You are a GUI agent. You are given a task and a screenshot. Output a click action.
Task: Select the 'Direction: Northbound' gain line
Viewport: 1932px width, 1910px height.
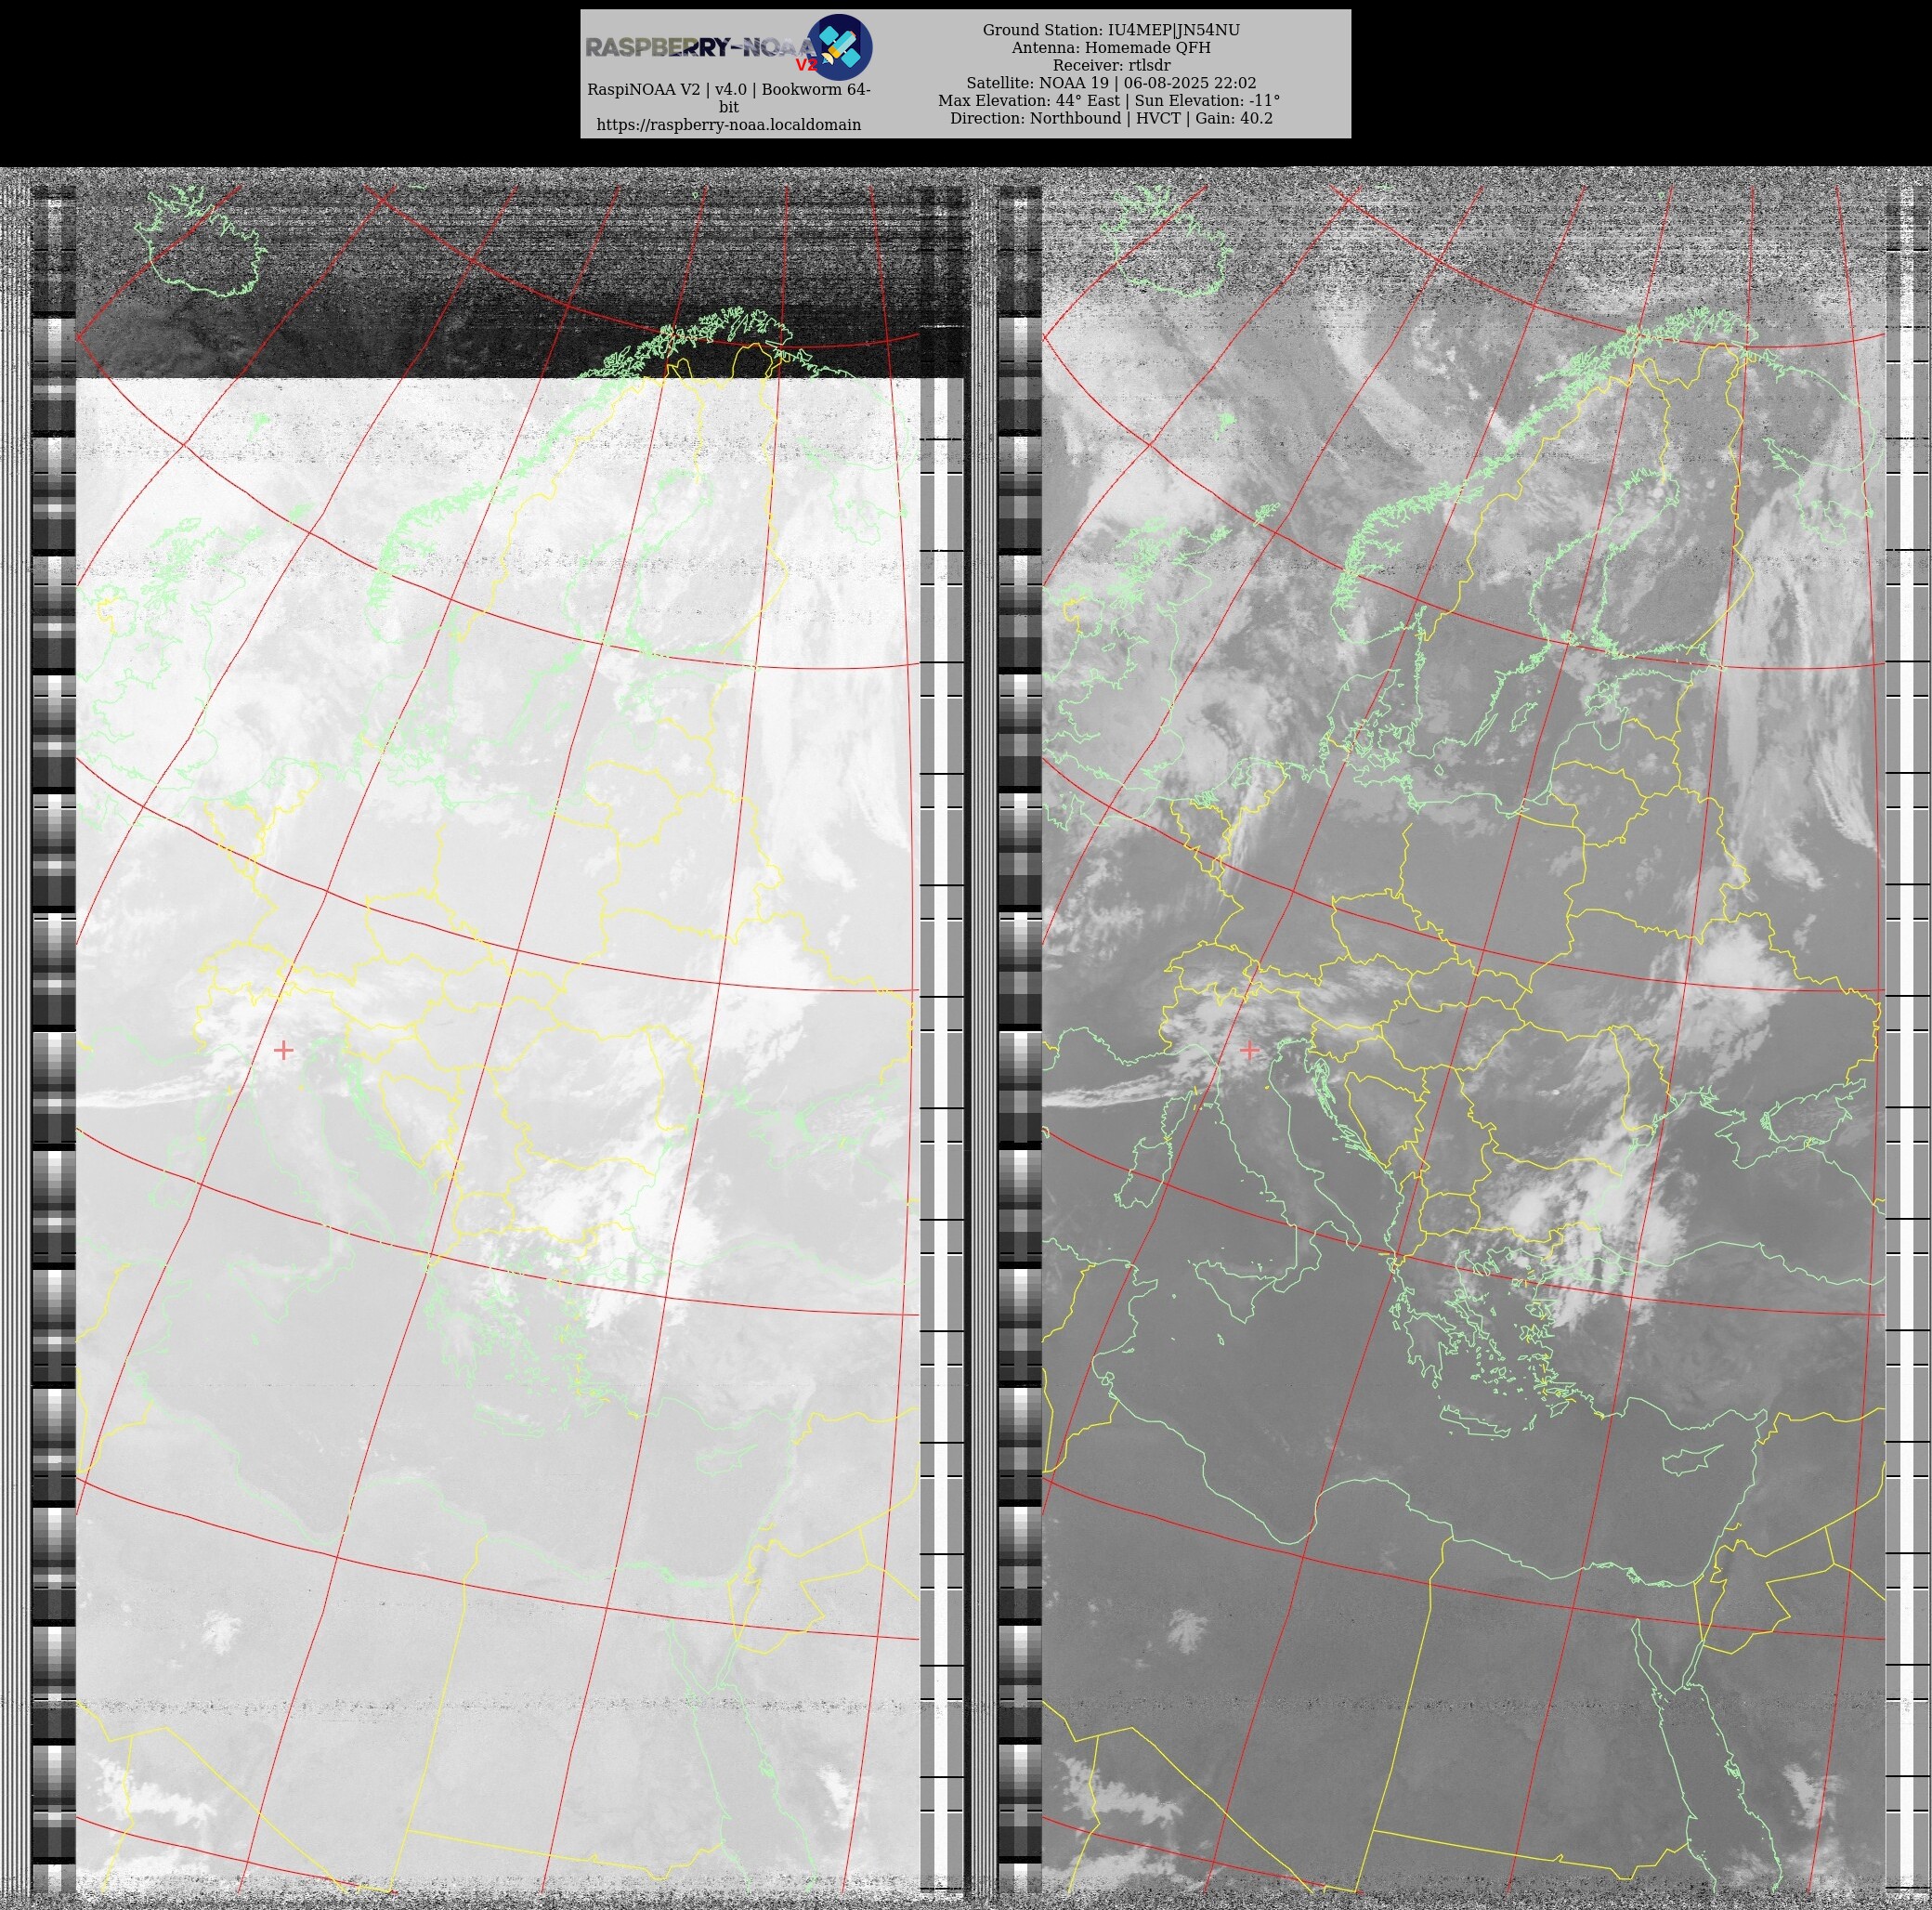click(x=1111, y=118)
